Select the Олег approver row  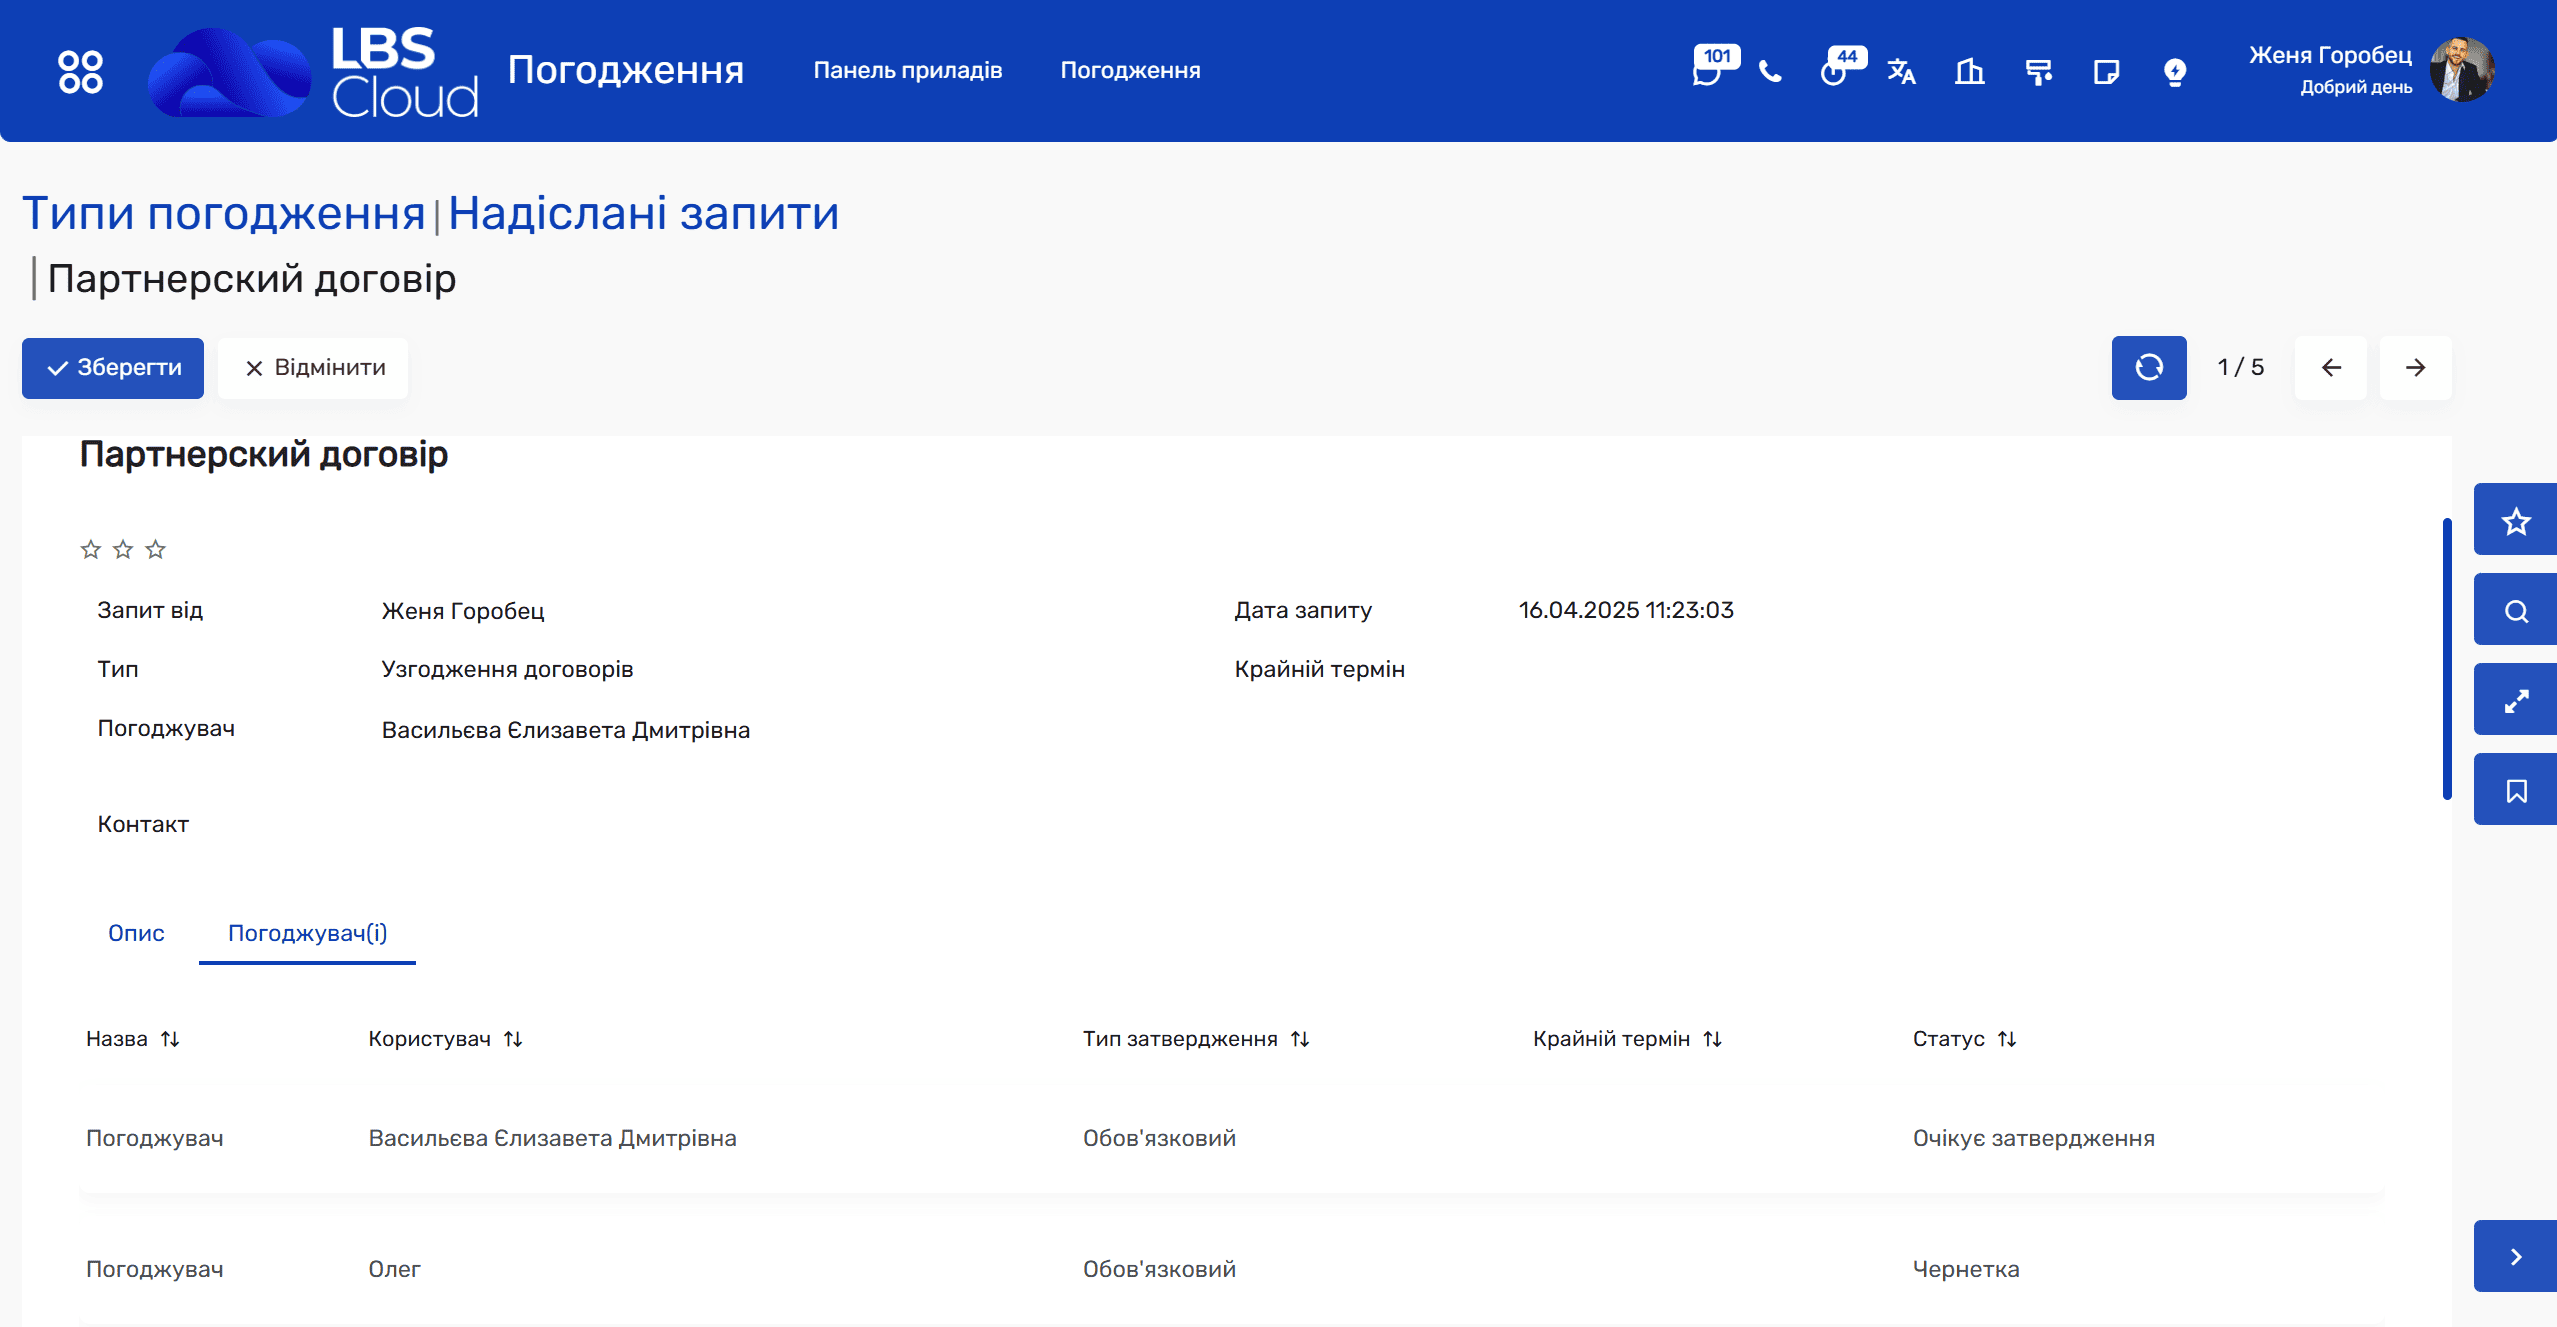(1232, 1269)
